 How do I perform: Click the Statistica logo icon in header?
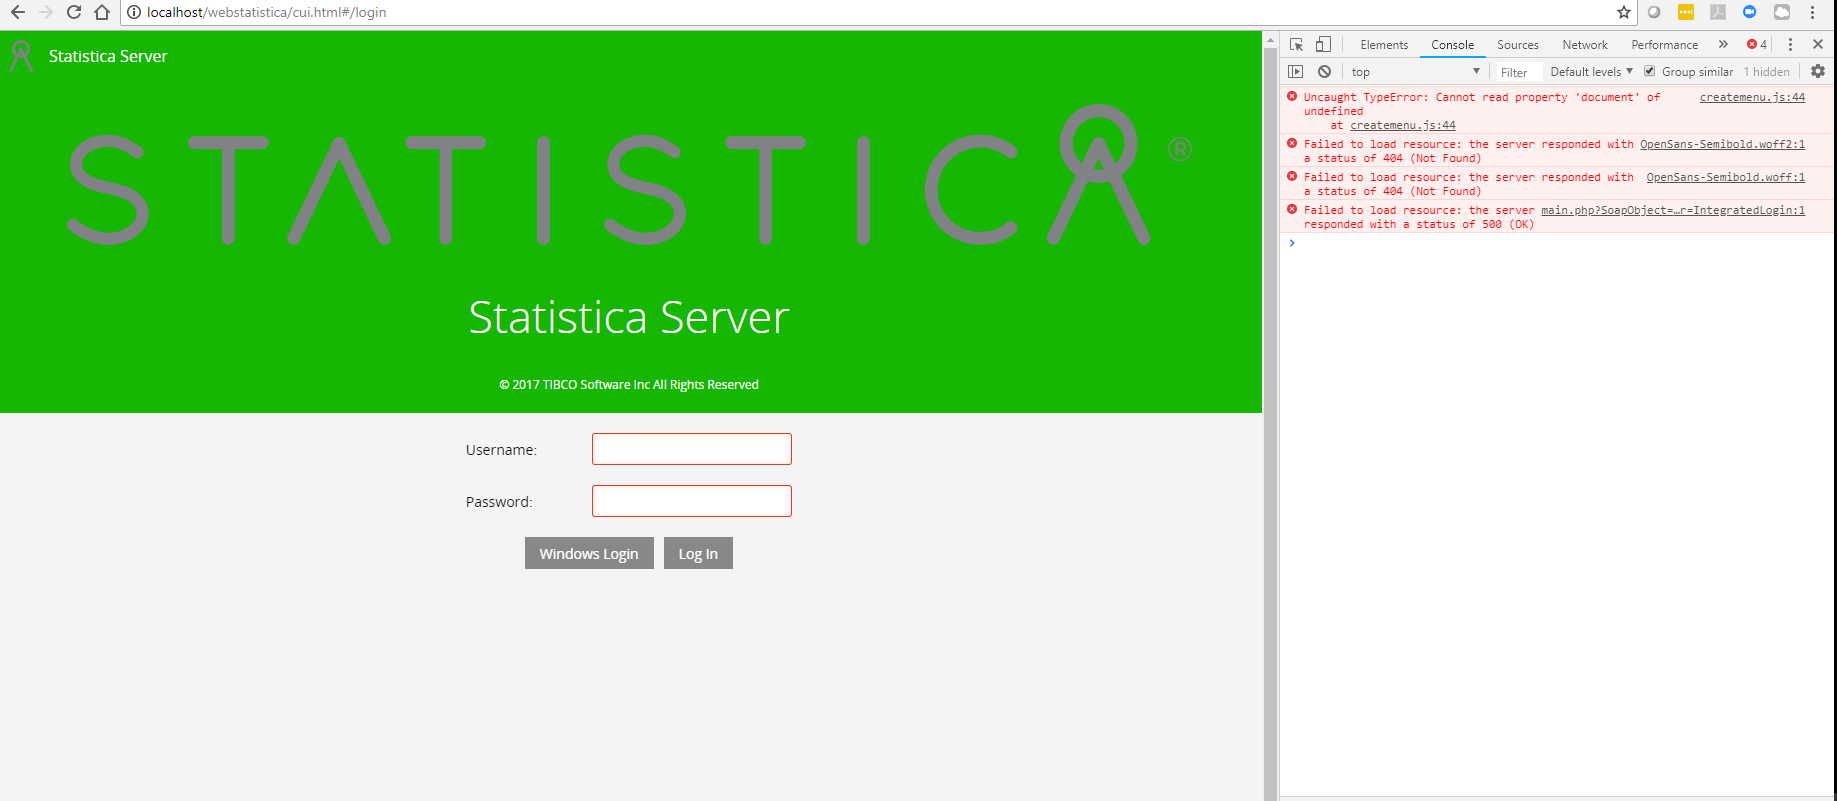click(21, 56)
